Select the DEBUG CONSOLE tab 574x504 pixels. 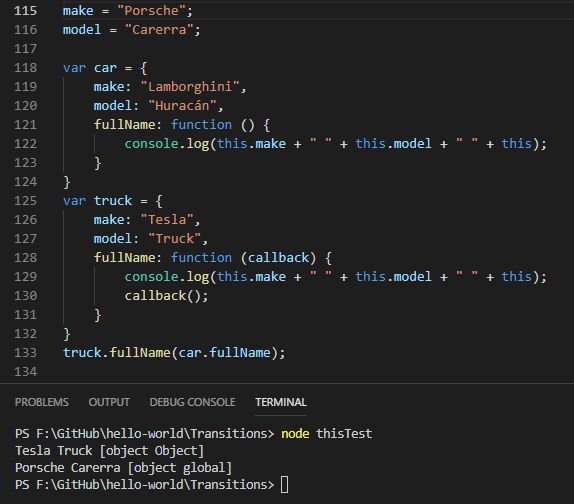pos(193,402)
